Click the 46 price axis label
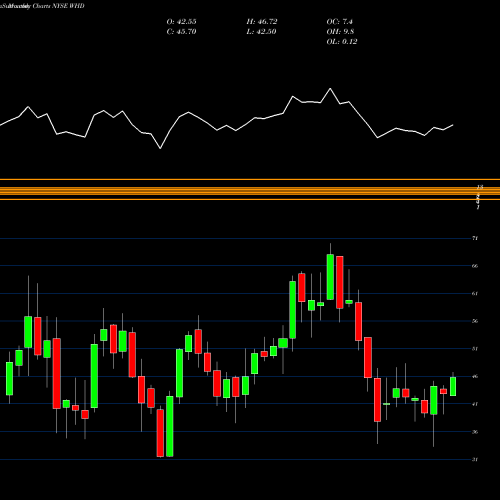The width and height of the screenshot is (500, 500). (x=475, y=377)
